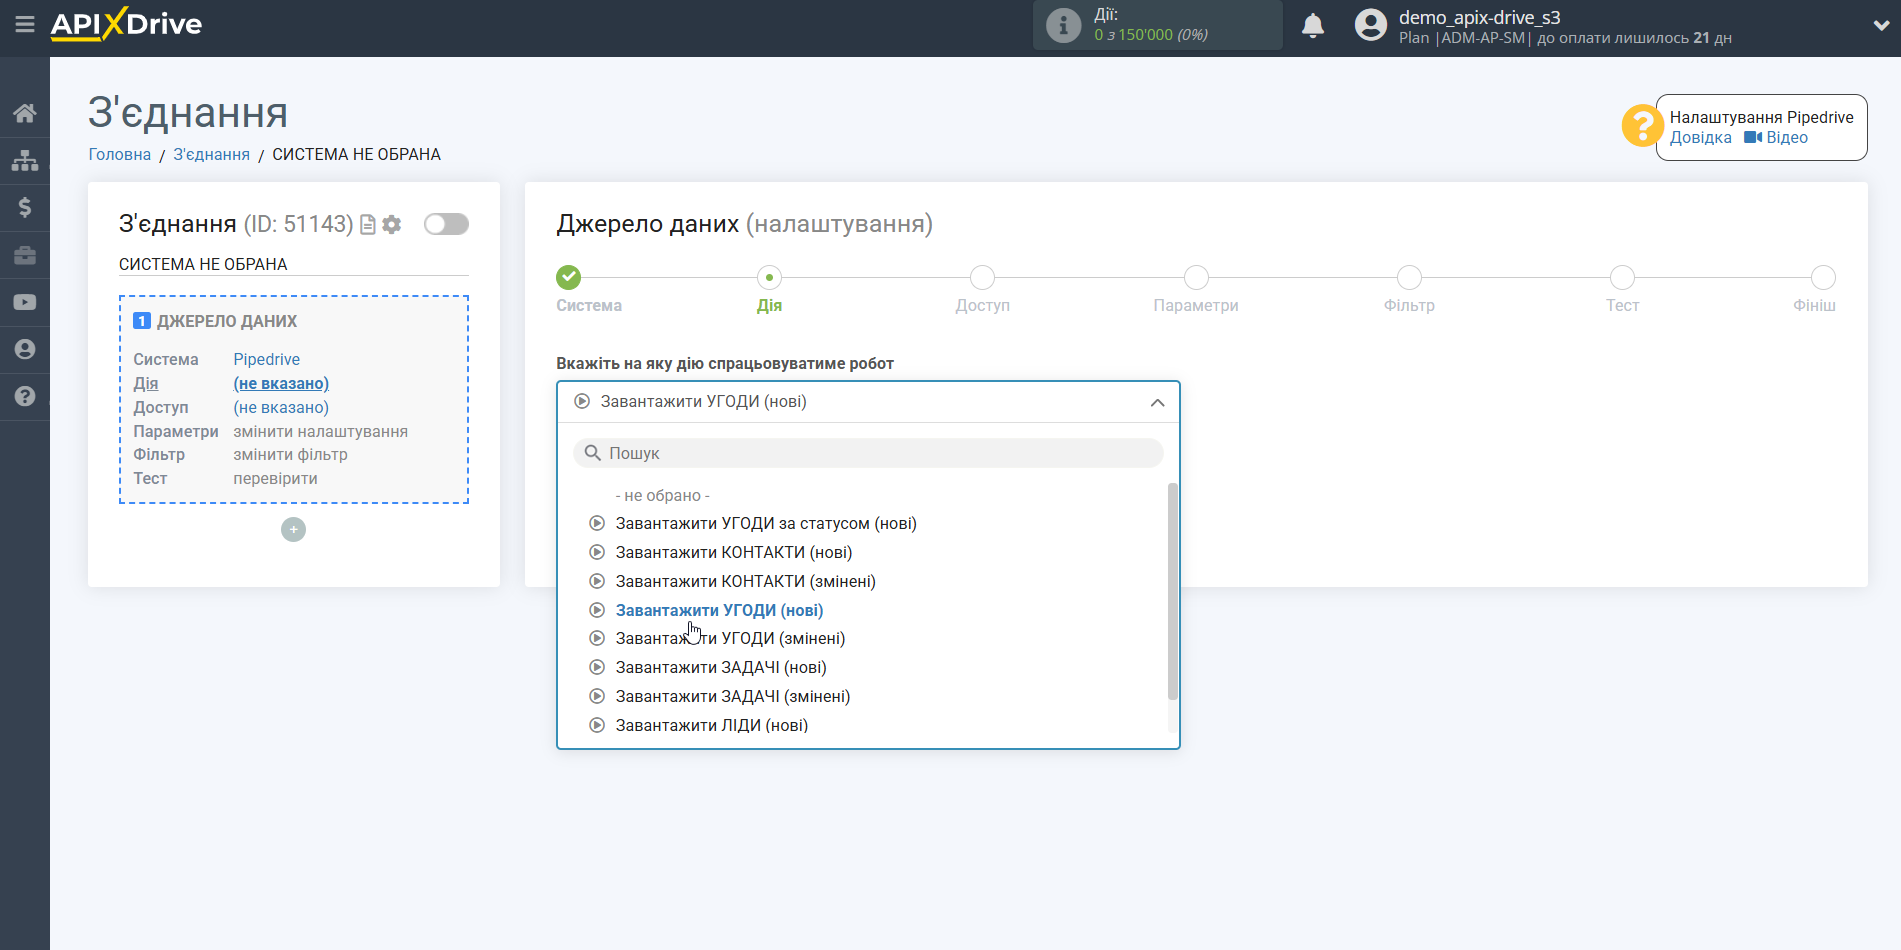Go to the Параметри step
1901x950 pixels.
coord(1196,277)
